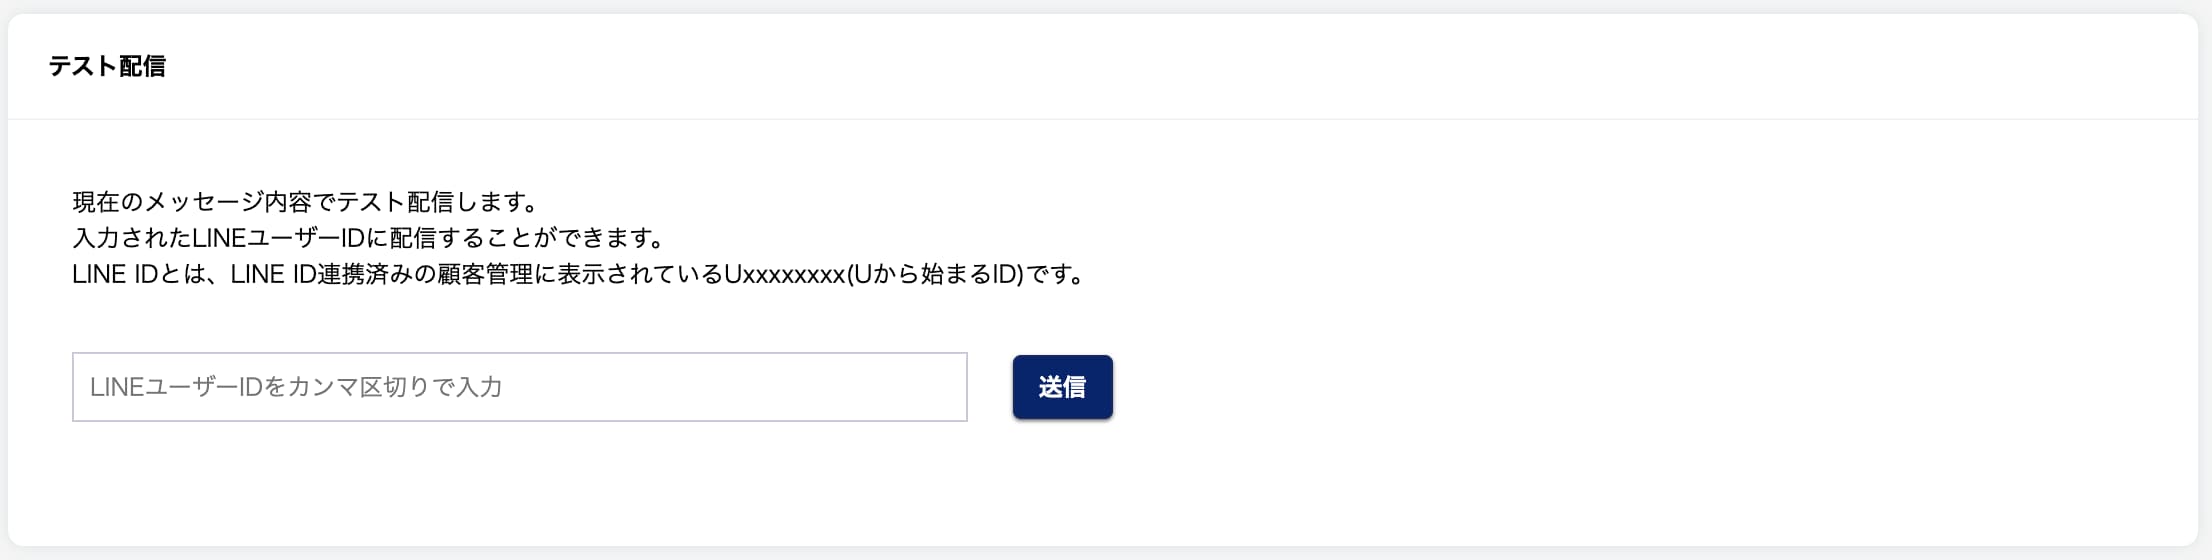This screenshot has height=560, width=2212.
Task: Click the empty portion of the ID input field
Action: tap(735, 387)
